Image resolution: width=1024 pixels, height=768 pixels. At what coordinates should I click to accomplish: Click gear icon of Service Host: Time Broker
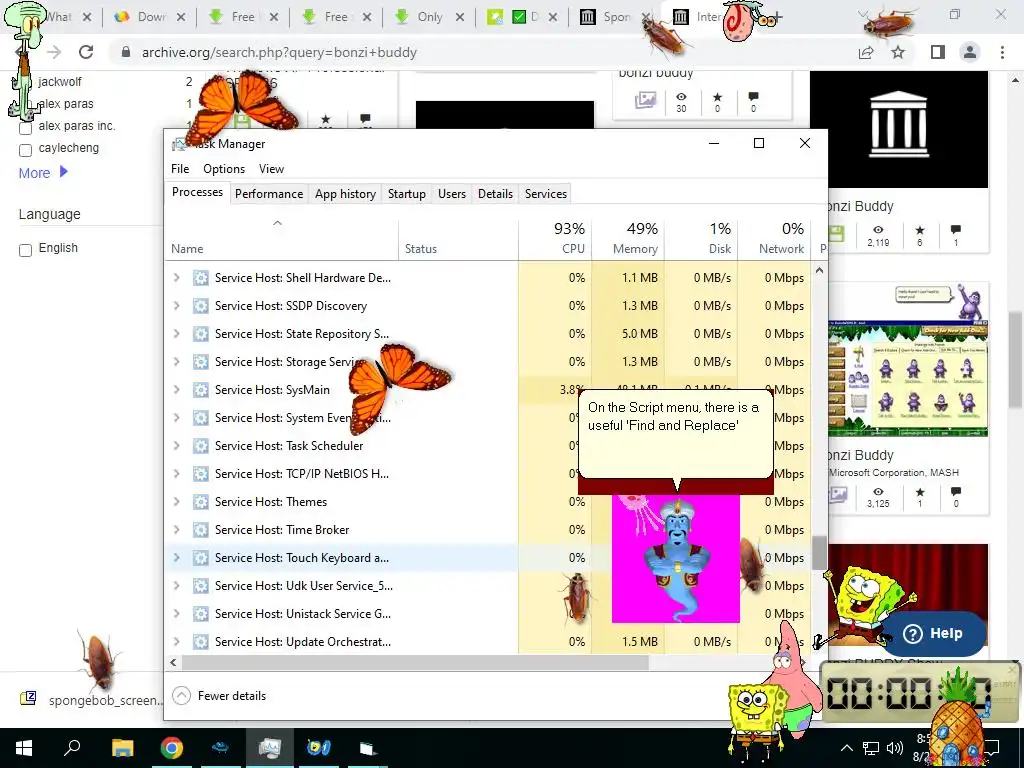coord(200,530)
